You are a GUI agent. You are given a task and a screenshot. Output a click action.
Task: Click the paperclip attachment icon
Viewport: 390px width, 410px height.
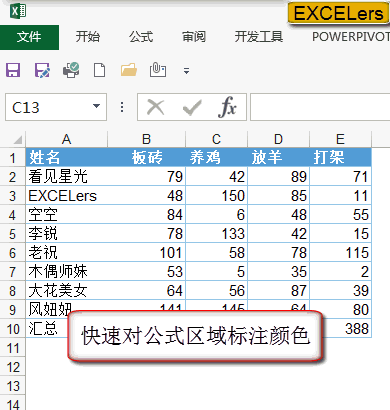[158, 70]
